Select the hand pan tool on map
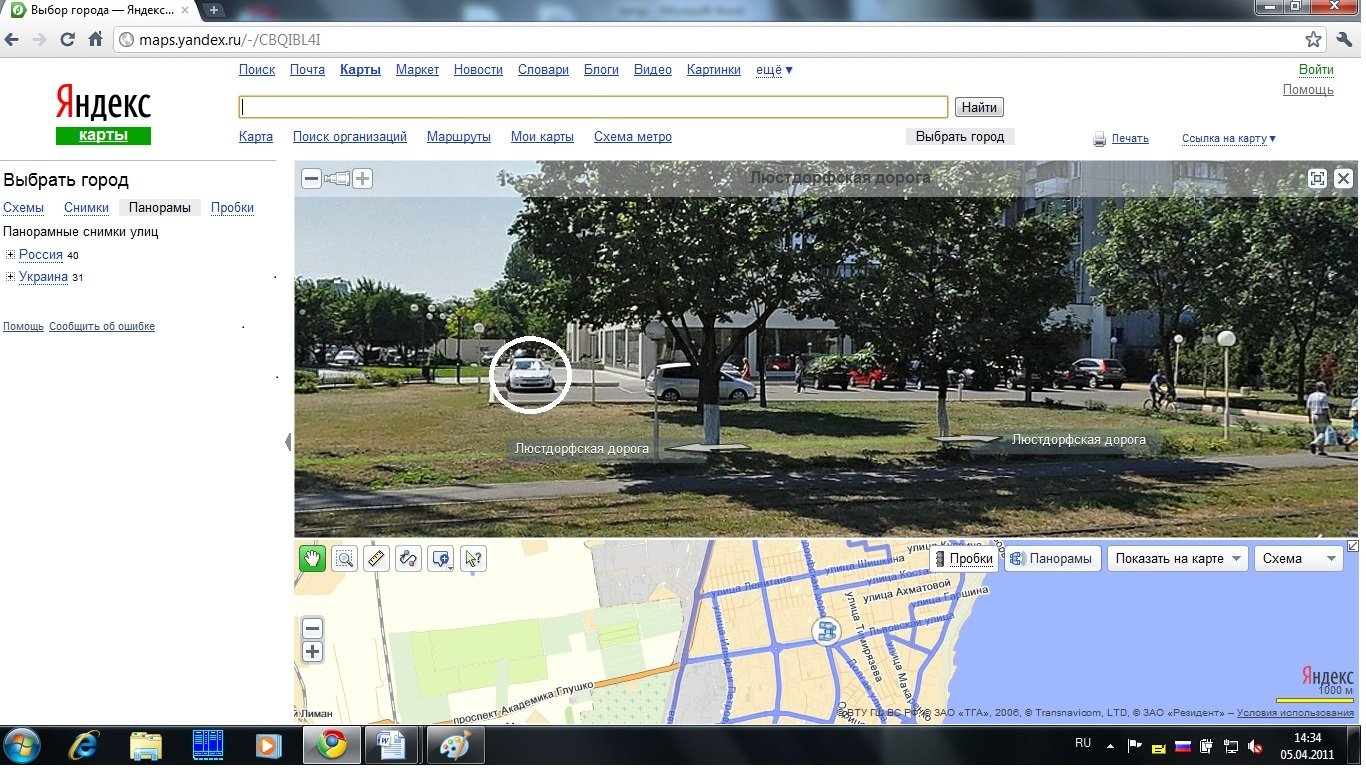Screen dimensions: 1366x768 pos(312,558)
